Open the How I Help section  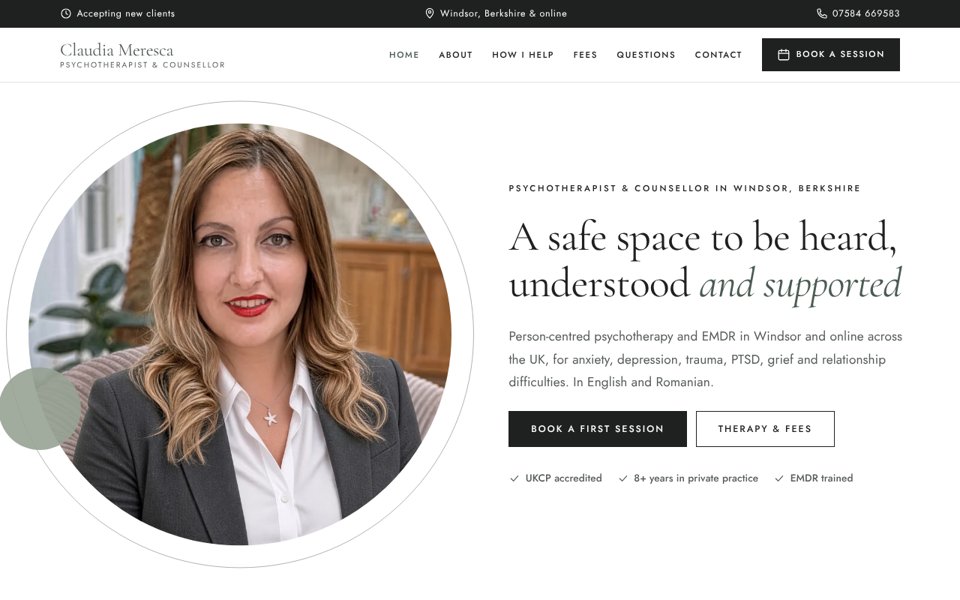point(523,54)
